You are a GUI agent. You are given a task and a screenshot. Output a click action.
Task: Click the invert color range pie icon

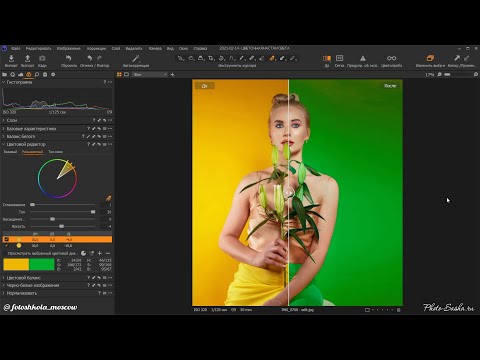pyautogui.click(x=83, y=254)
